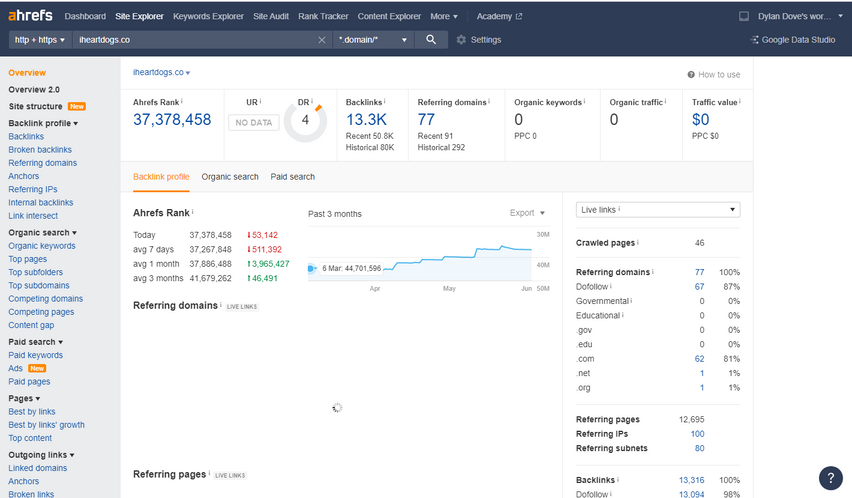Viewport: 852px width, 498px height.
Task: Click the Backlinks count 13,316
Action: click(691, 480)
